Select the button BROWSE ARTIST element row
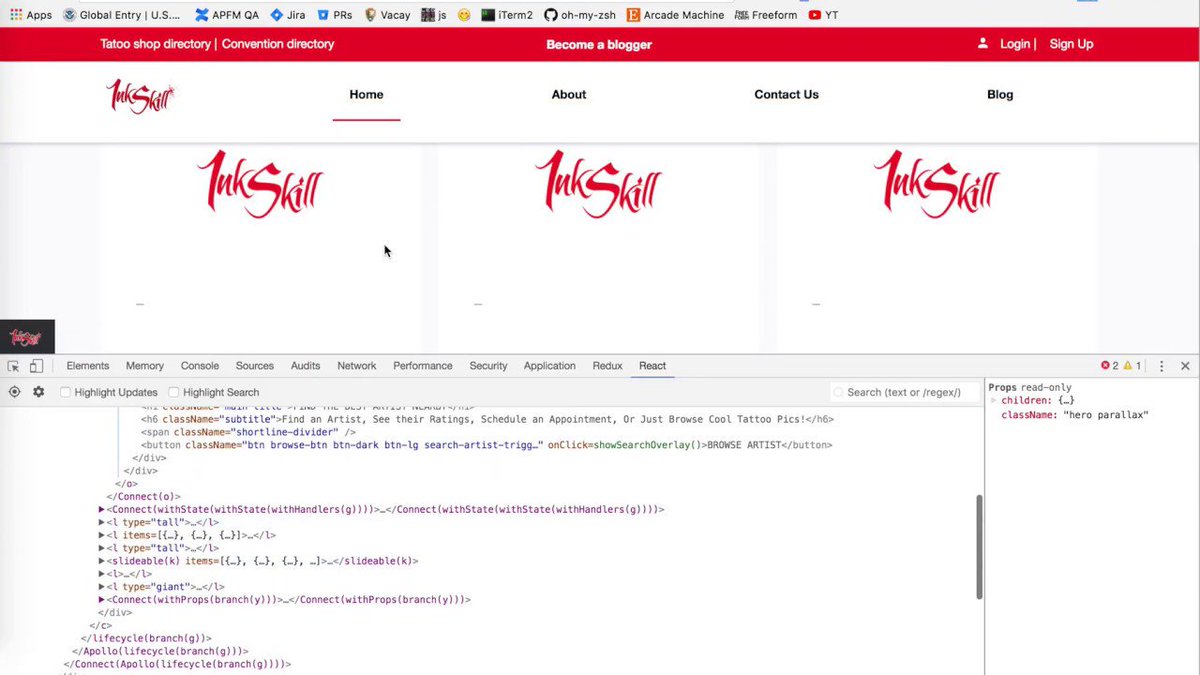 [x=486, y=445]
